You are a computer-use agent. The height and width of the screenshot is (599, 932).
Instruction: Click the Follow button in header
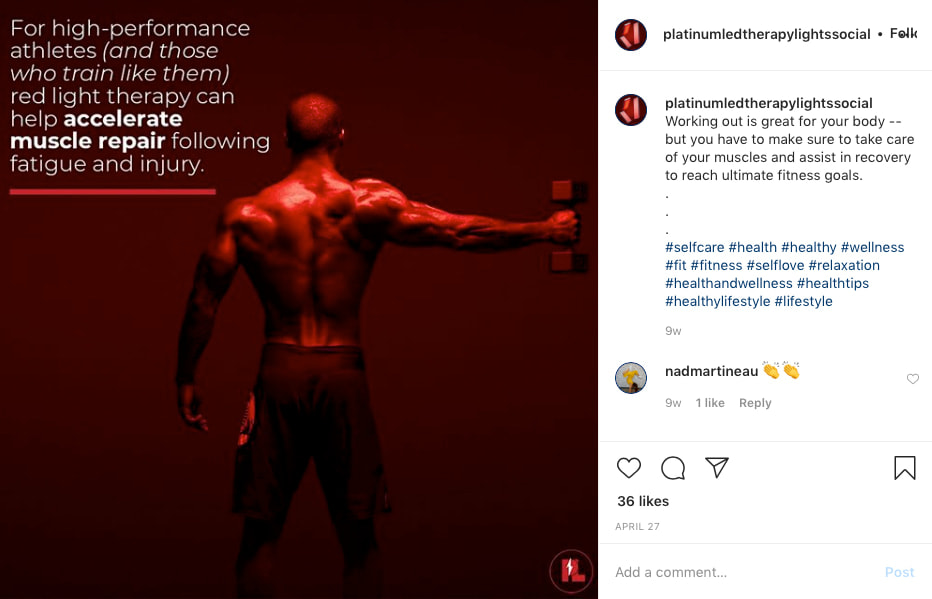pos(903,34)
